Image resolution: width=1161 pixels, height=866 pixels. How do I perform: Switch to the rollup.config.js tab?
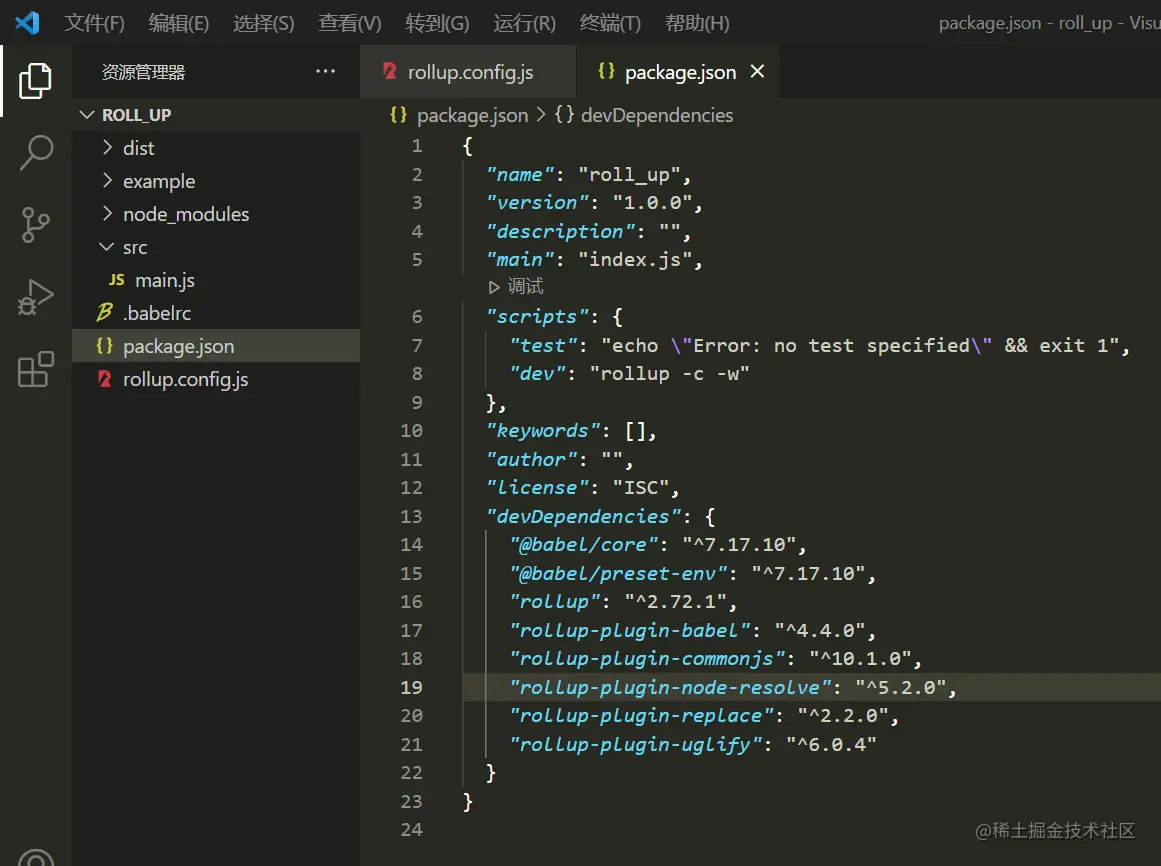point(468,72)
